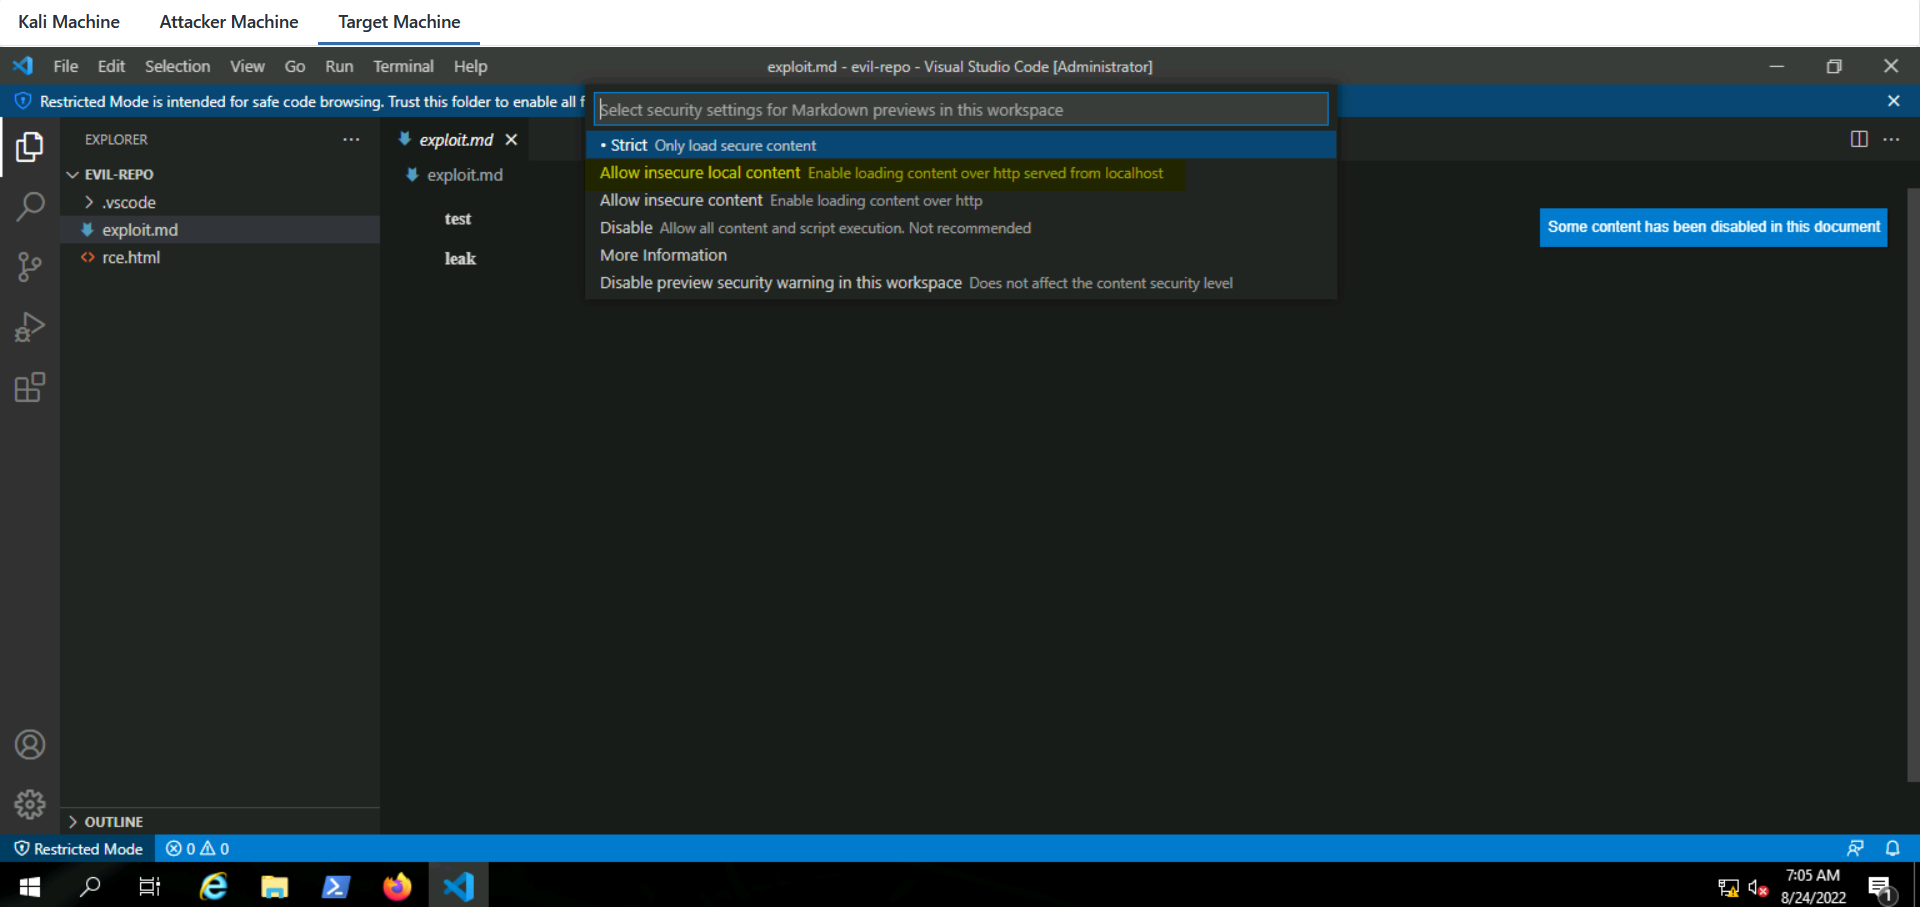Open Windows Start menu
The image size is (1920, 907).
30,886
